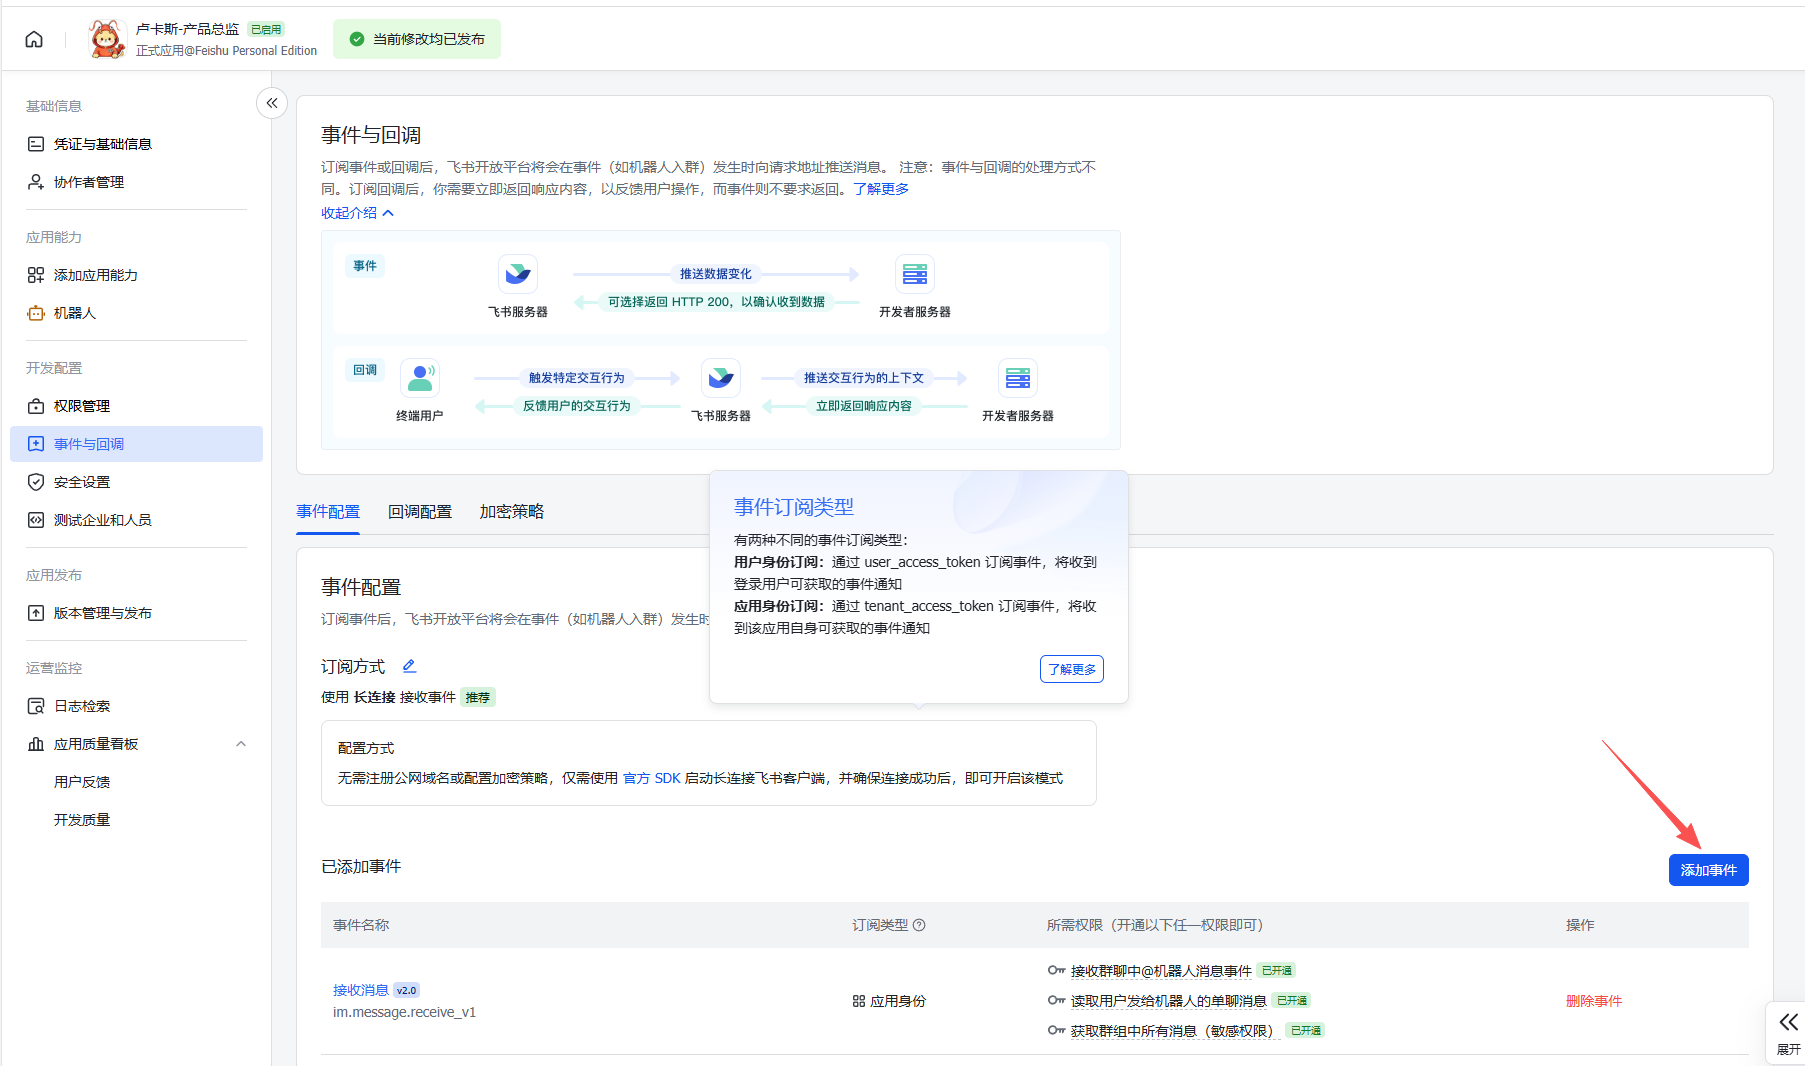The image size is (1805, 1066).
Task: Select 版本管理与发布 in sidebar
Action: click(x=102, y=613)
